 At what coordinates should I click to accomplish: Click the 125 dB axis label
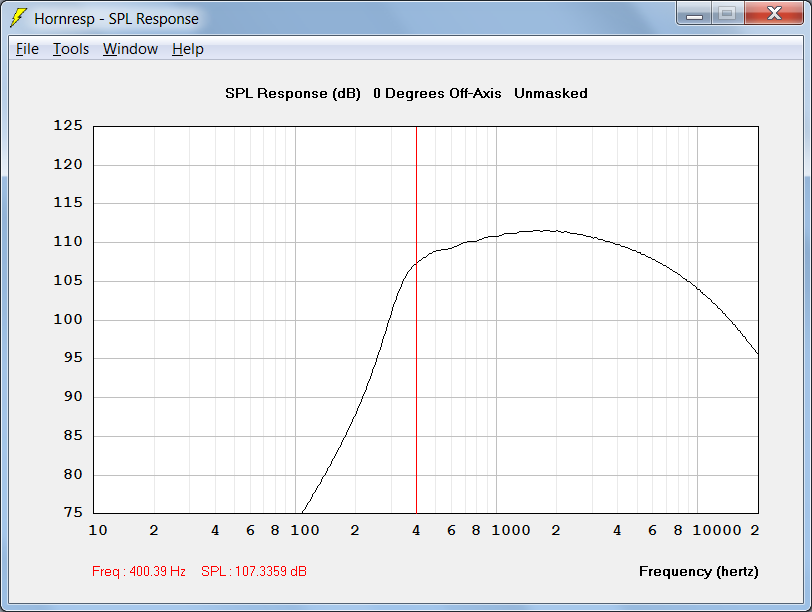tap(68, 126)
